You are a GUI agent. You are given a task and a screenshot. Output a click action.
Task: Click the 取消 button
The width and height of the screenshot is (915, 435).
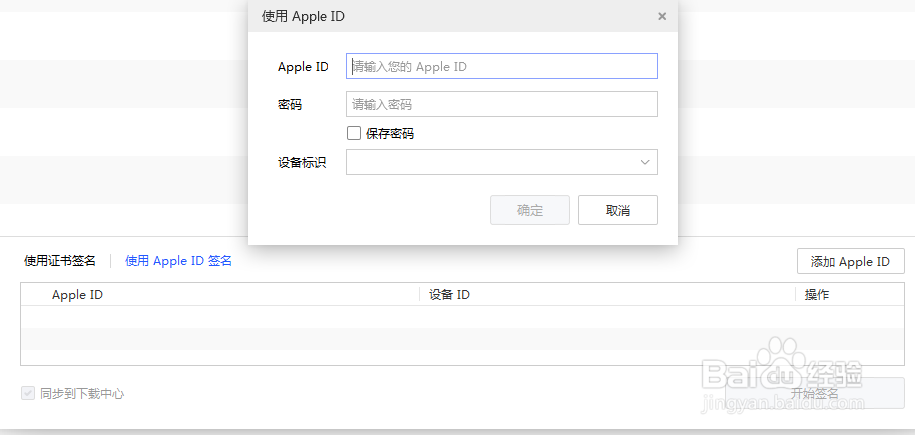[618, 210]
